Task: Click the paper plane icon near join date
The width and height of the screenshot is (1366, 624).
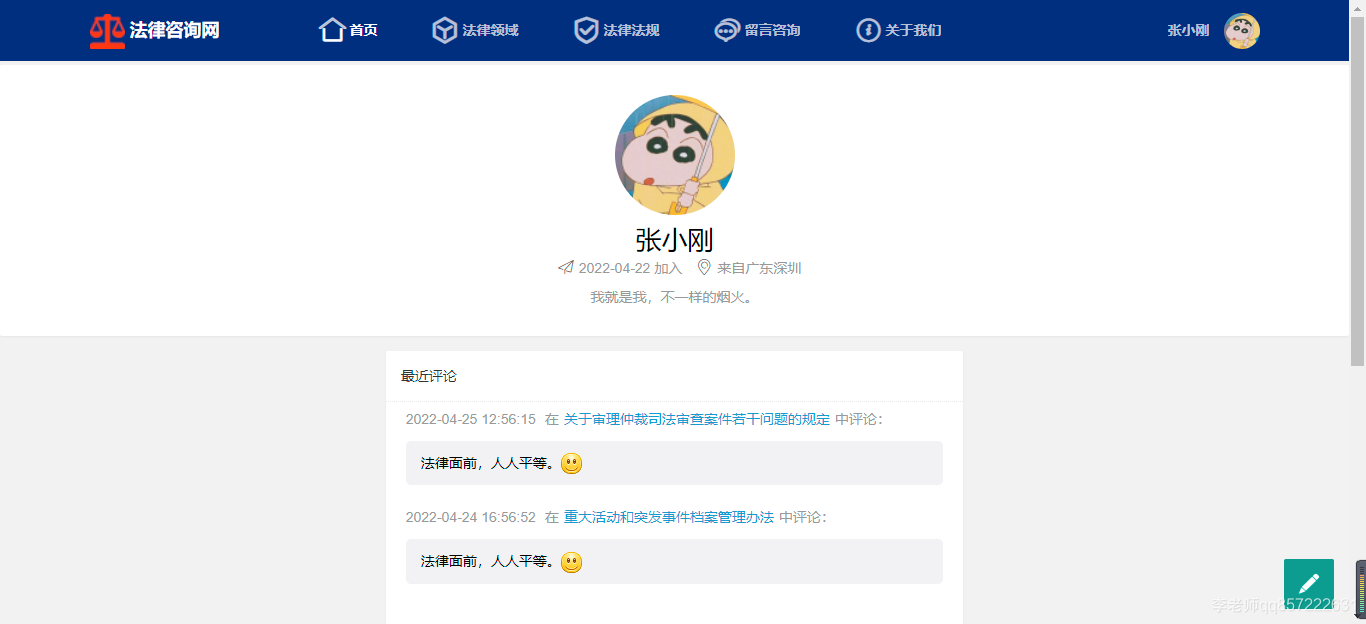Action: pos(566,267)
